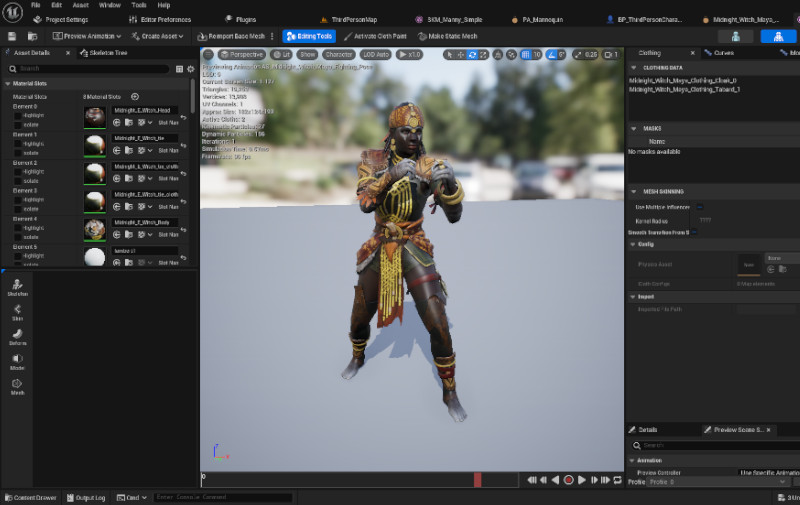This screenshot has width=800, height=505.
Task: Click the viewport coordinate system globe icon
Action: (497, 55)
